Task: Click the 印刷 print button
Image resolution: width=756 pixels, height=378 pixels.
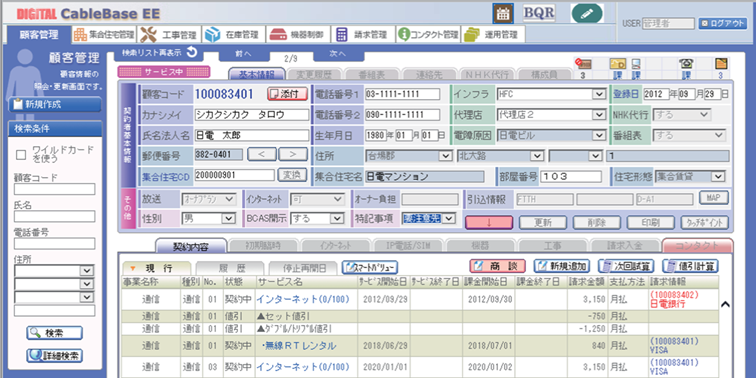Action: (651, 222)
